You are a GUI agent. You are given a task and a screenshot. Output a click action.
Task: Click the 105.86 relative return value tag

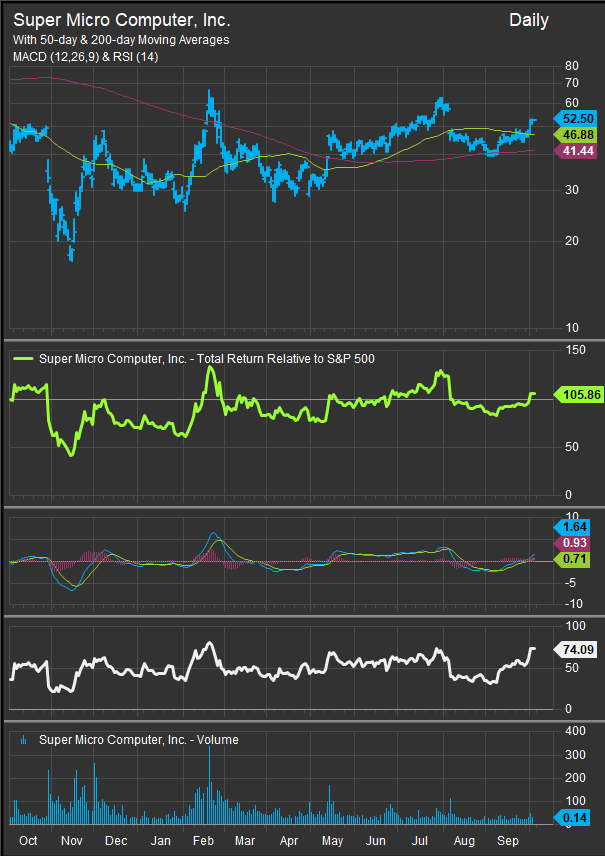pyautogui.click(x=580, y=395)
